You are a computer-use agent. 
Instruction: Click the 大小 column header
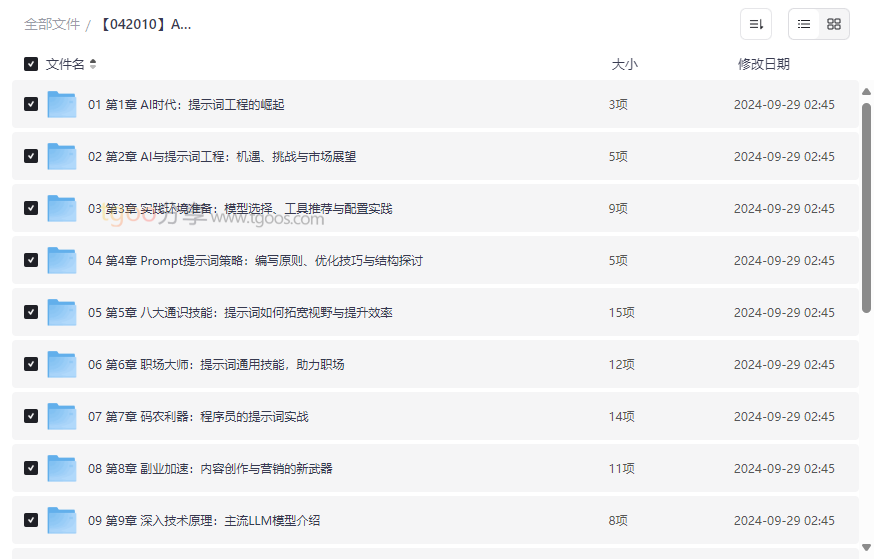tap(624, 64)
